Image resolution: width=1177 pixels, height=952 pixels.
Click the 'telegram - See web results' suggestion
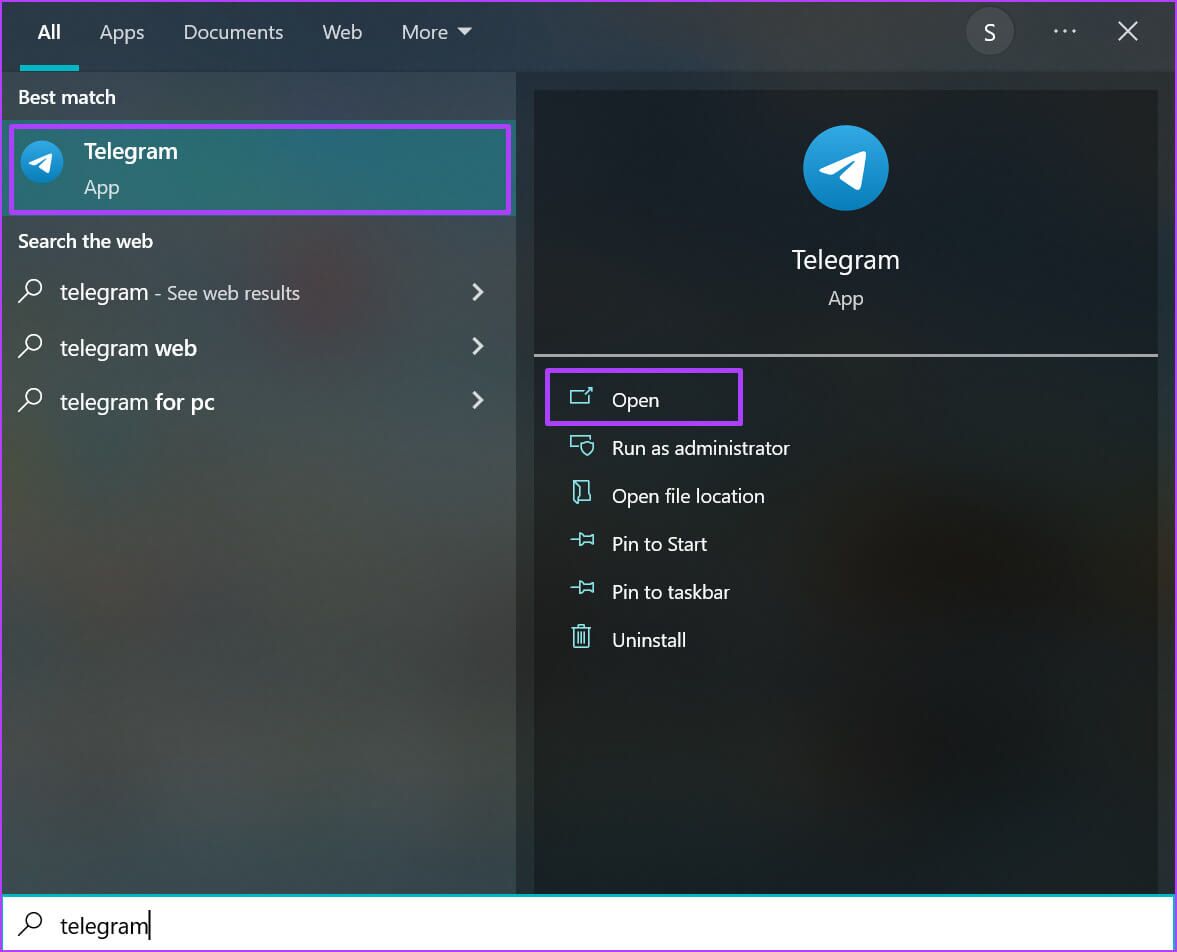click(258, 292)
